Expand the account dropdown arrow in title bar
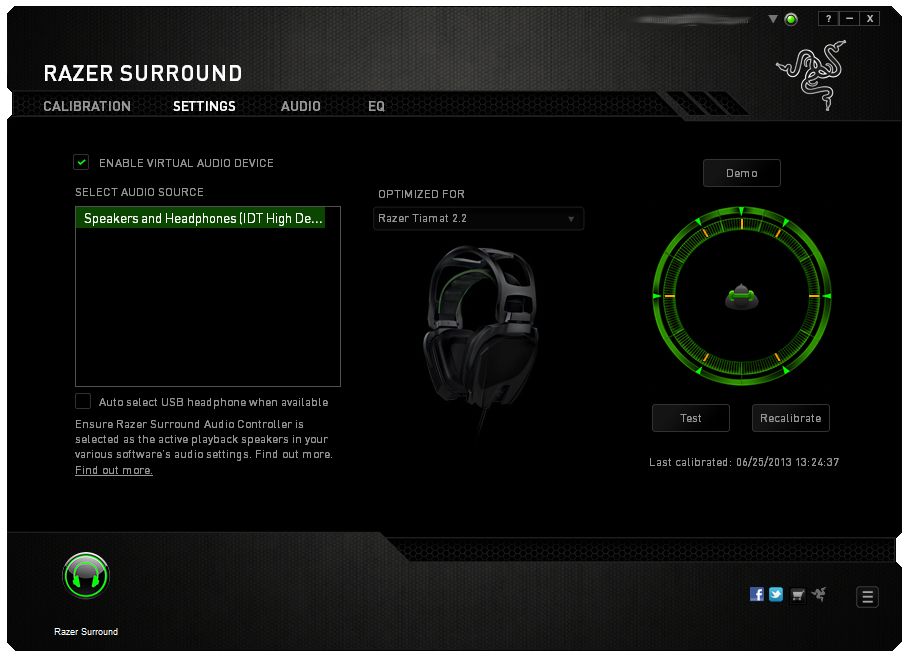 coord(772,18)
